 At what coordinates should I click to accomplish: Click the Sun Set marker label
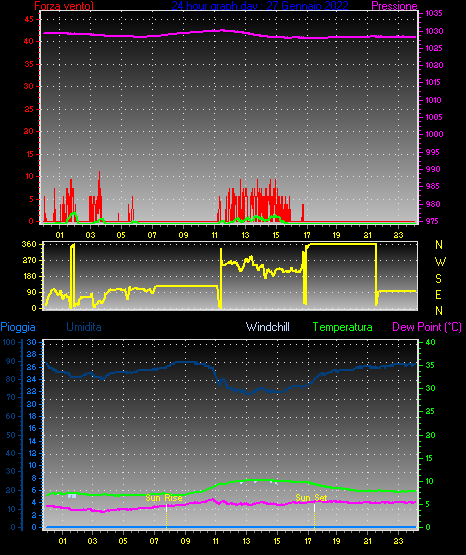[311, 498]
